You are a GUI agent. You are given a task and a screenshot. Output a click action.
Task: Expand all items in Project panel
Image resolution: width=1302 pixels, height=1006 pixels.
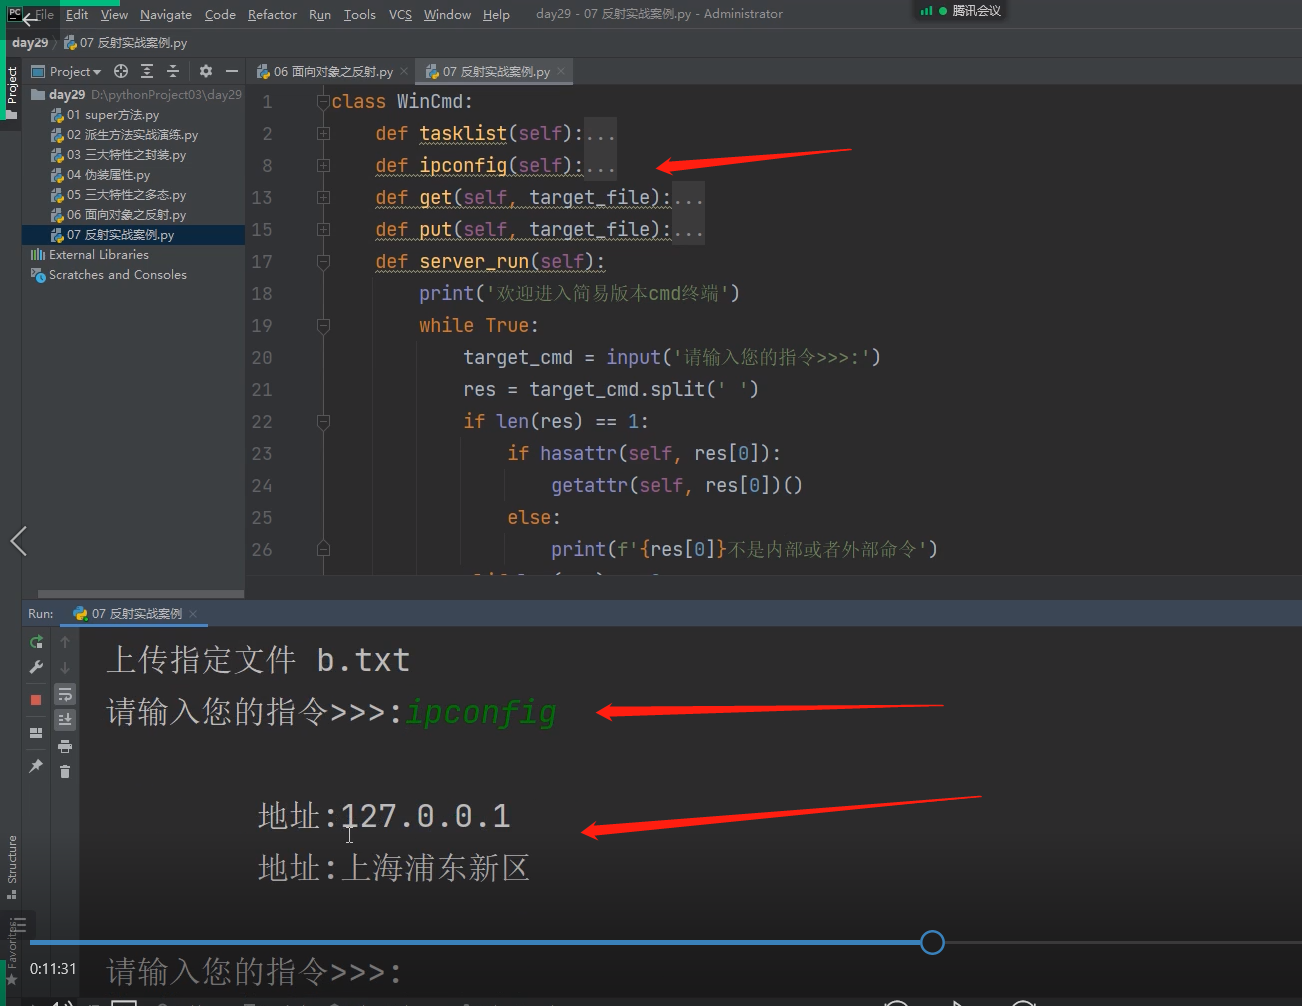(x=147, y=71)
